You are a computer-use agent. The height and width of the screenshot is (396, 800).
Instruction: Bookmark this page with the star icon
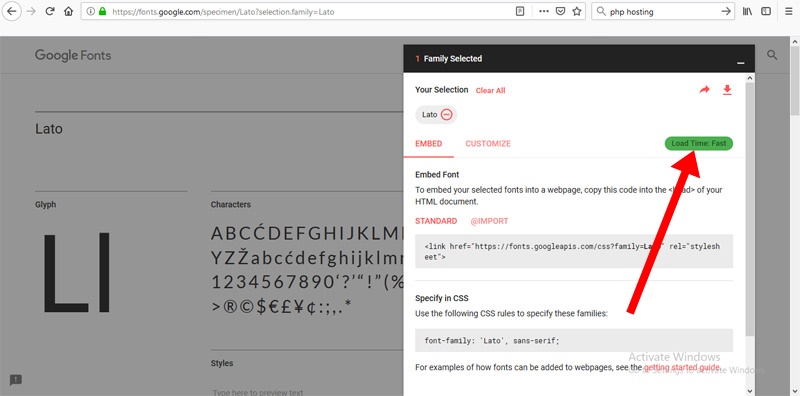coord(577,11)
